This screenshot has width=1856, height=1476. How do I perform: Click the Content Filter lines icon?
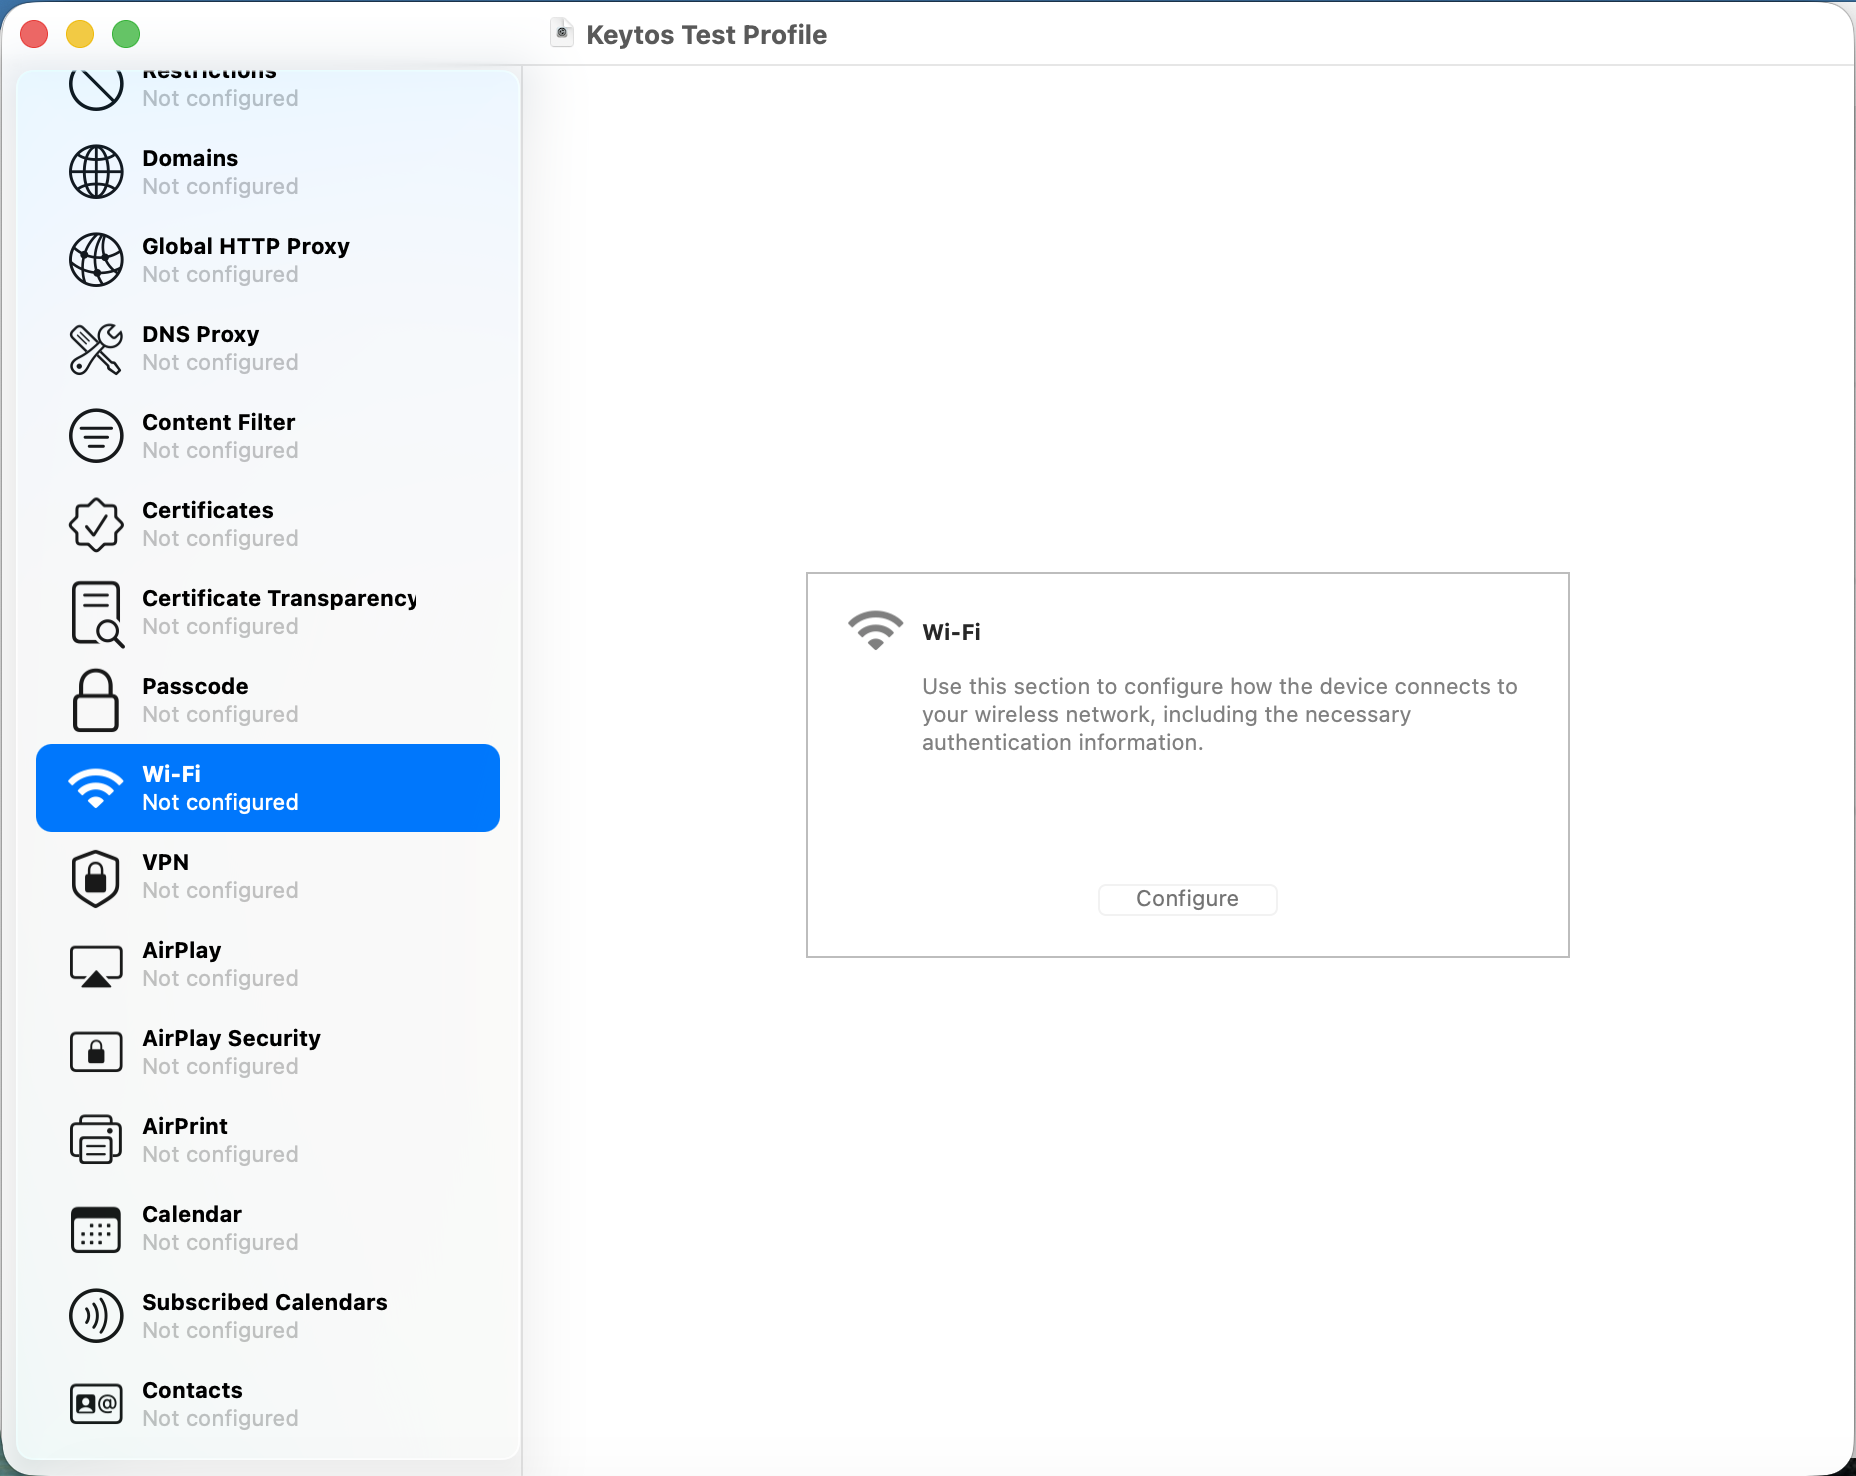coord(96,436)
